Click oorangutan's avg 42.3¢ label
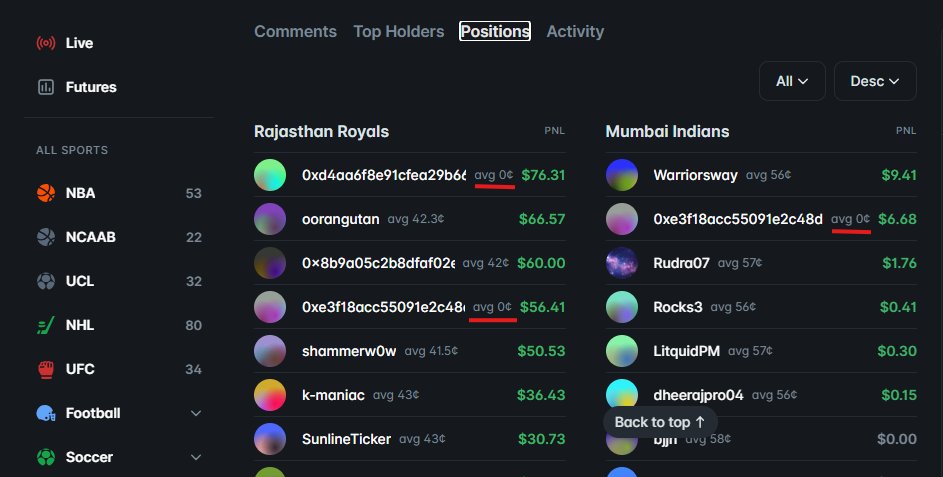This screenshot has height=477, width=943. [416, 219]
